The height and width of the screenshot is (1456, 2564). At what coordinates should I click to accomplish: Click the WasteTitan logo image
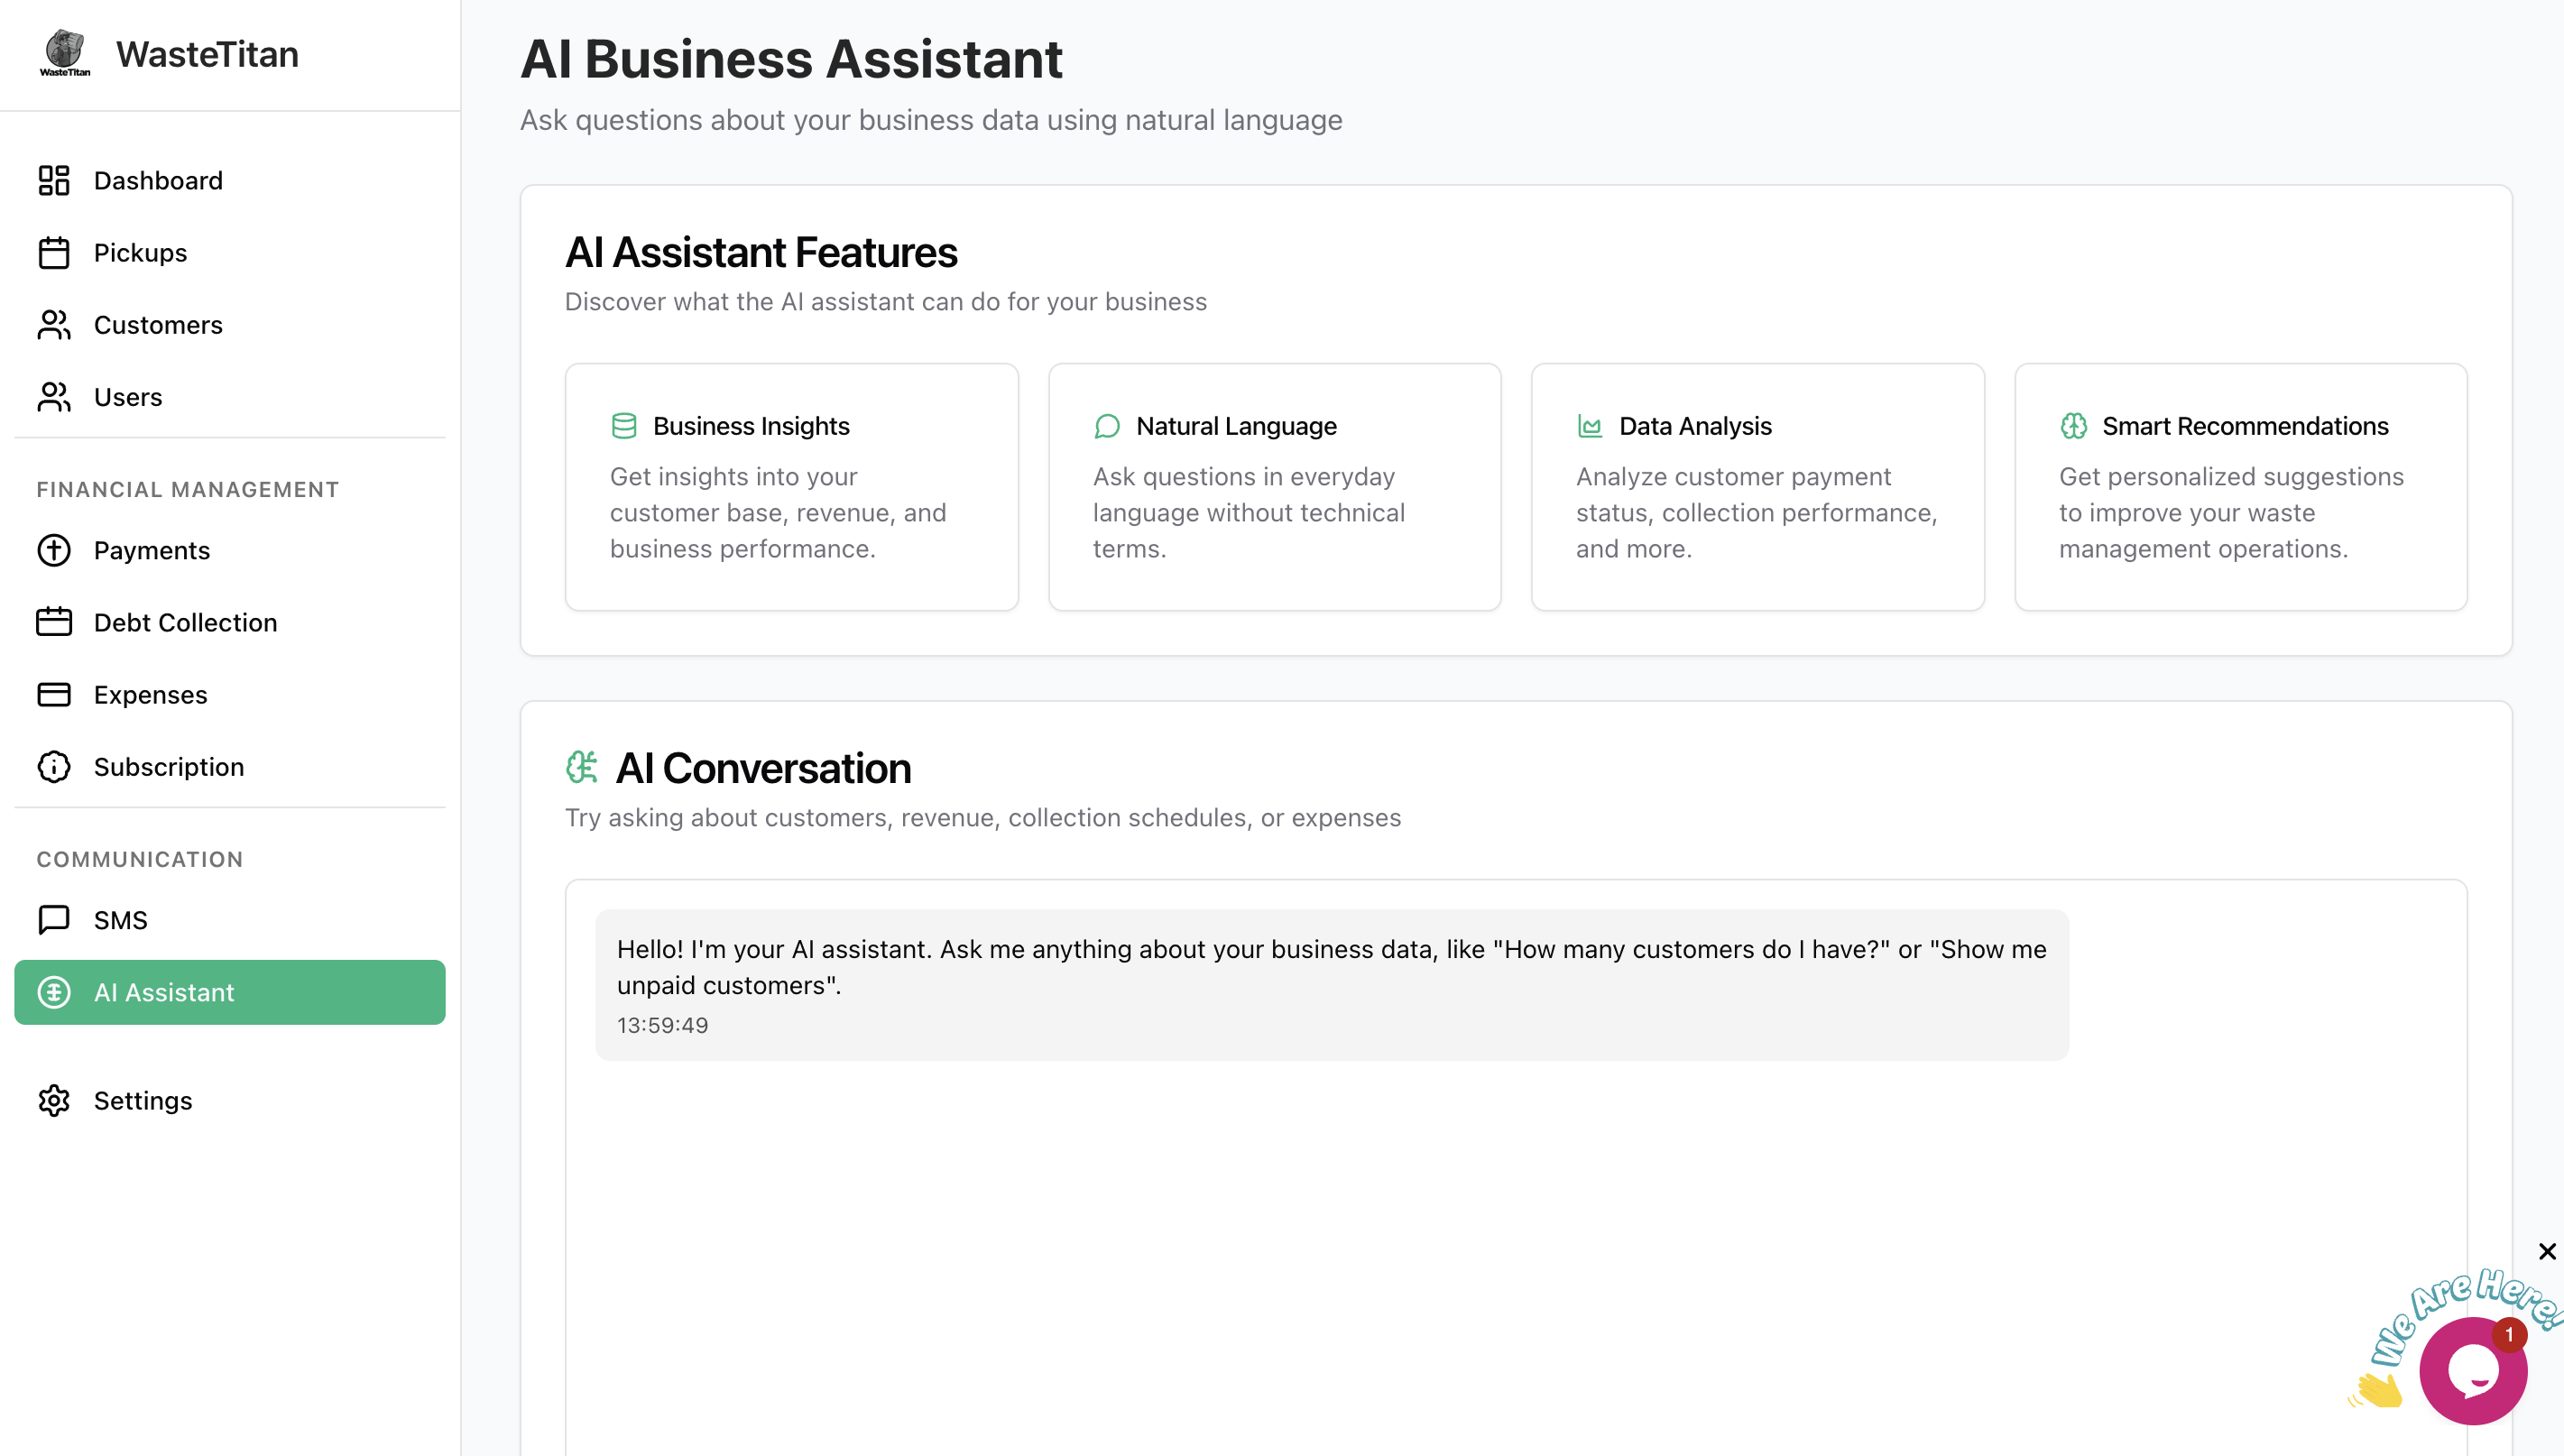pyautogui.click(x=65, y=53)
